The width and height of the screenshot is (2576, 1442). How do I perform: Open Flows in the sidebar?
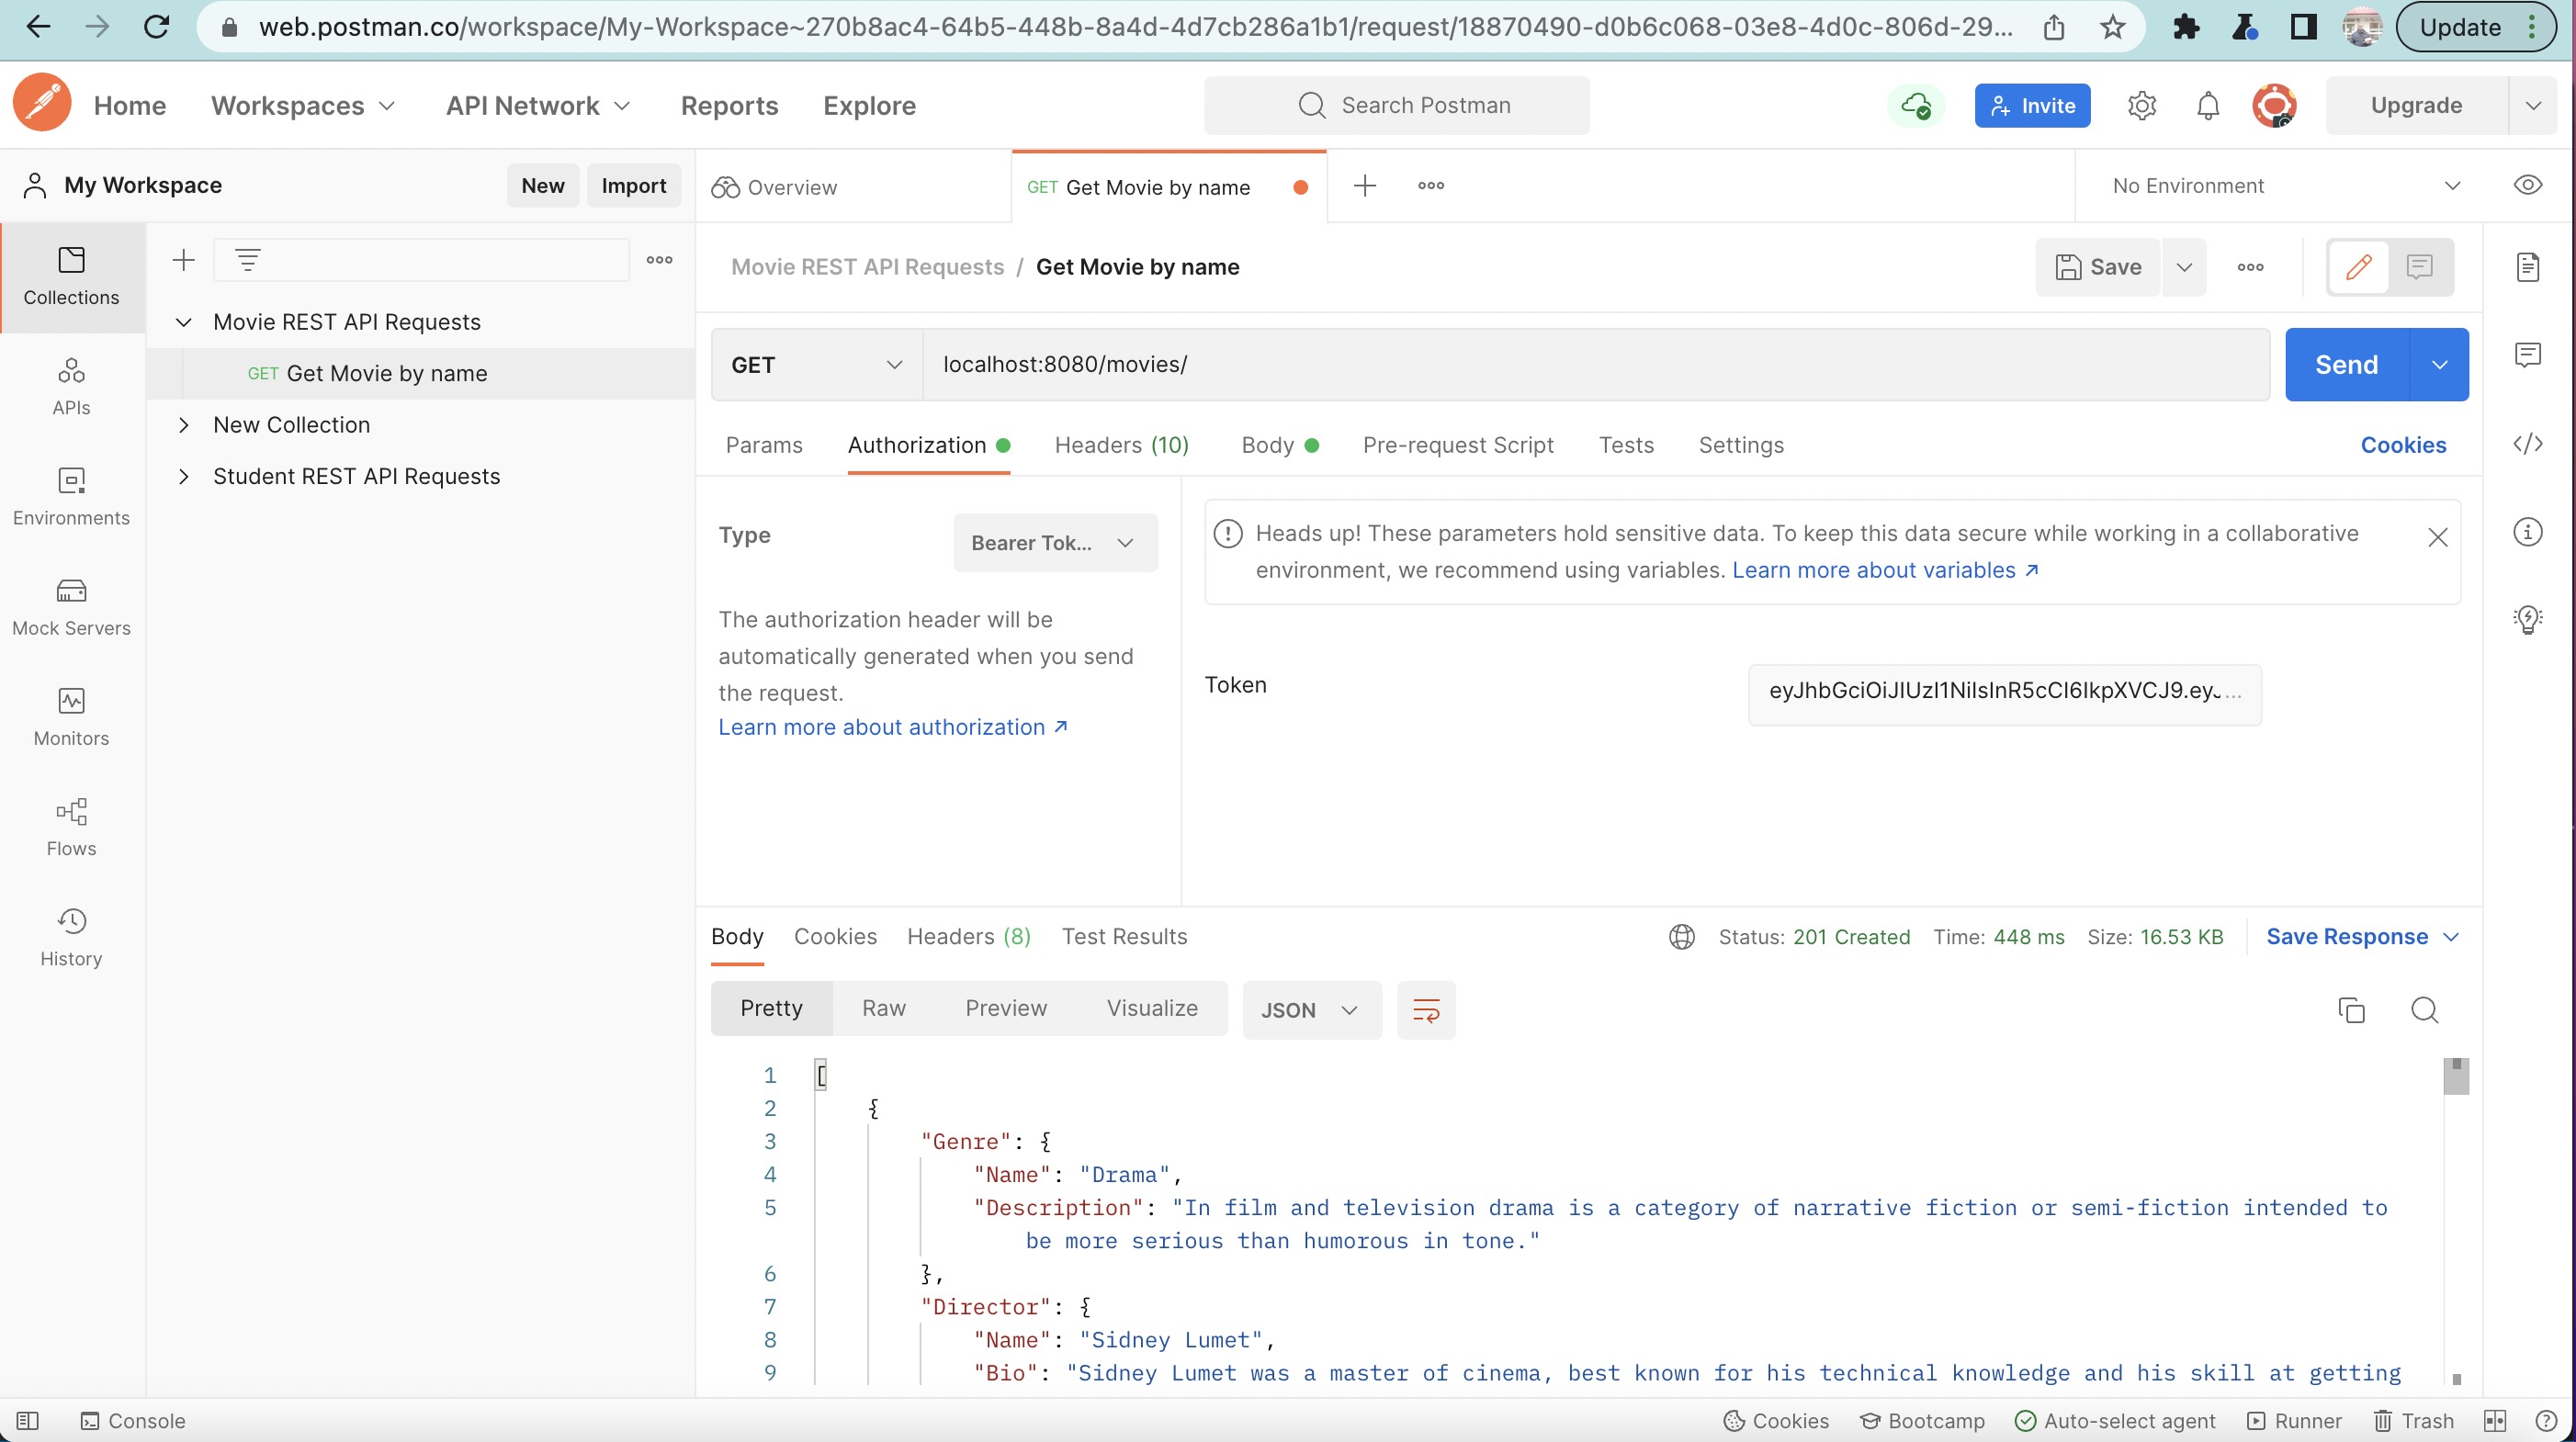click(x=71, y=826)
